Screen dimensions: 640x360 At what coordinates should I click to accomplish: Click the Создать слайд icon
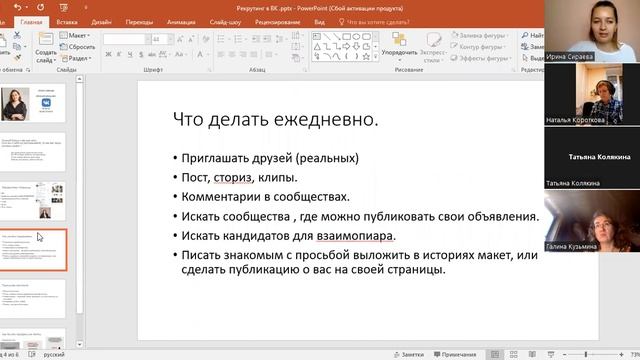pyautogui.click(x=45, y=40)
